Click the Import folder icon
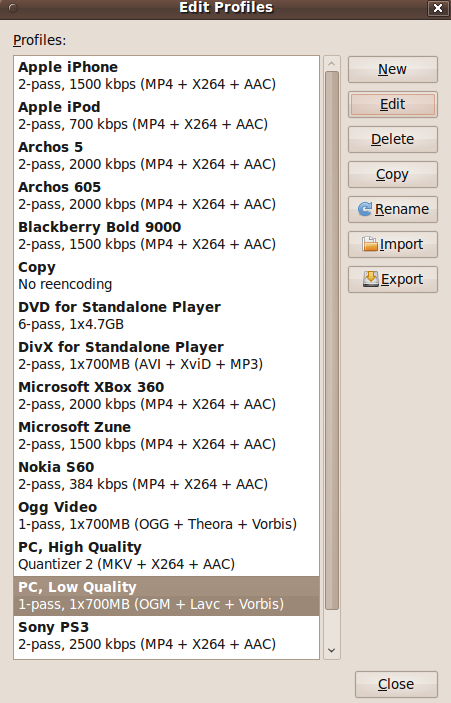This screenshot has width=451, height=703. pyautogui.click(x=370, y=244)
